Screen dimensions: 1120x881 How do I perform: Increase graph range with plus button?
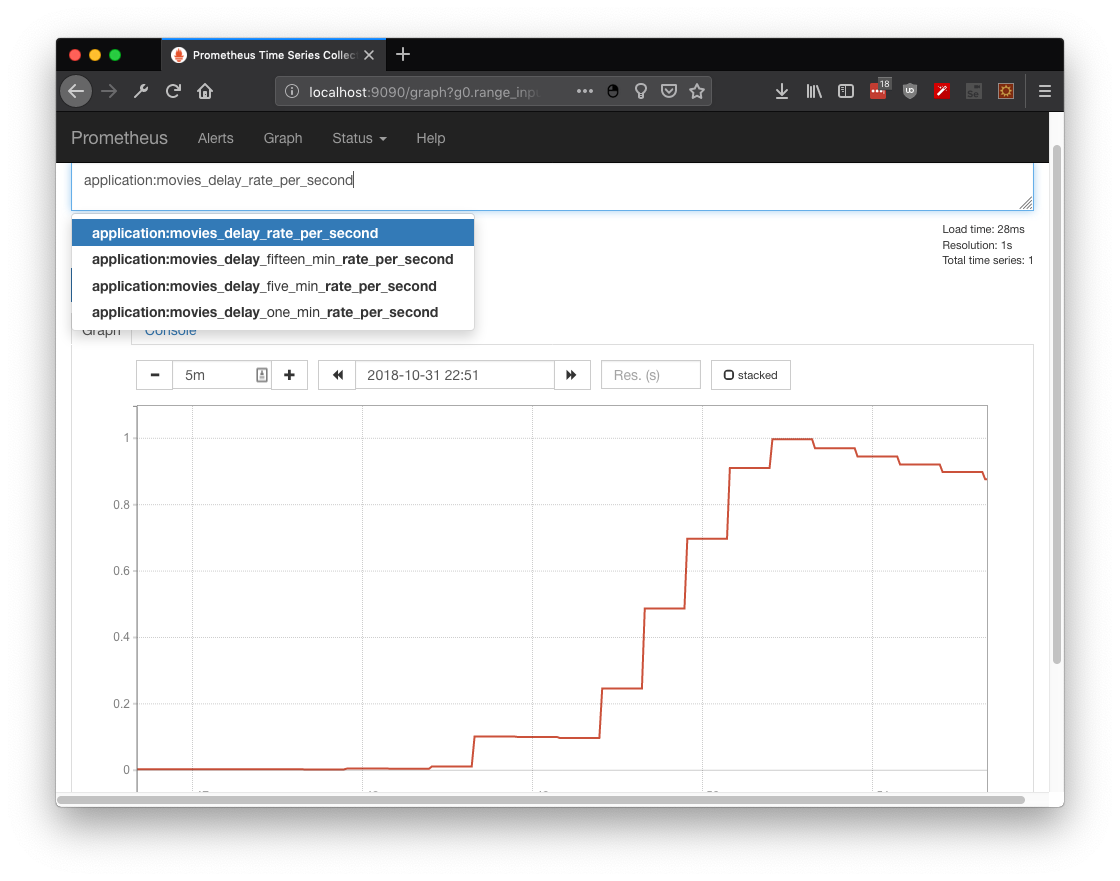pos(289,375)
